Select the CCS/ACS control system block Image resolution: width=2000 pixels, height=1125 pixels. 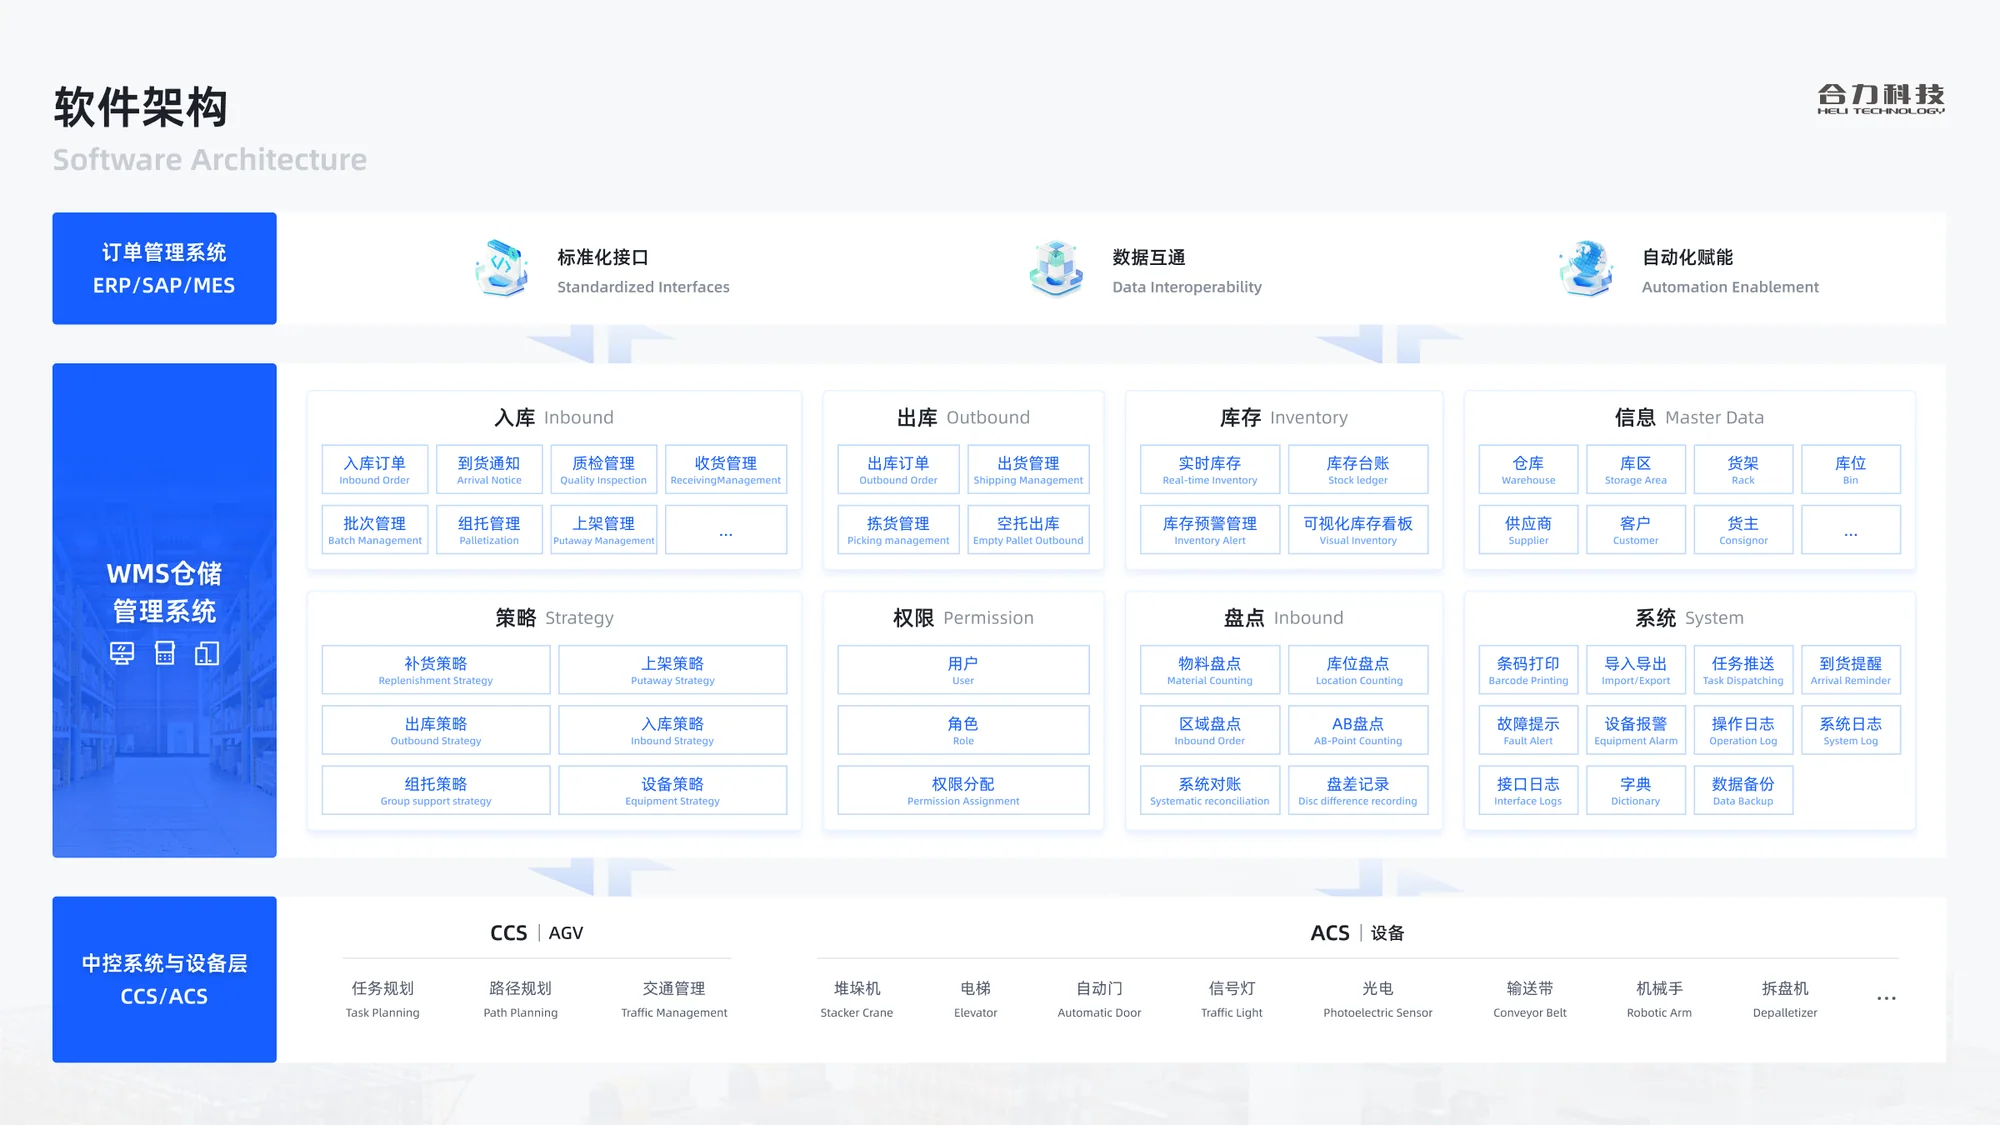(164, 979)
